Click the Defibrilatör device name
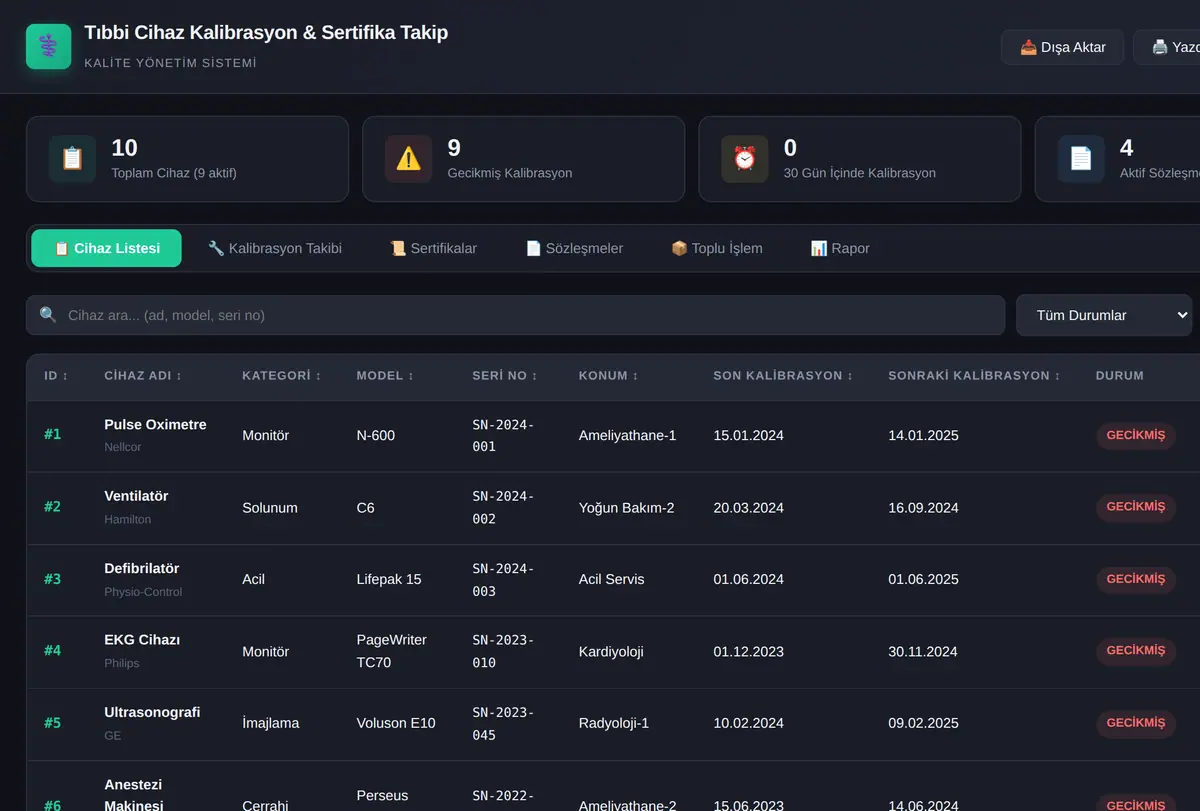The width and height of the screenshot is (1200, 811). click(x=142, y=569)
